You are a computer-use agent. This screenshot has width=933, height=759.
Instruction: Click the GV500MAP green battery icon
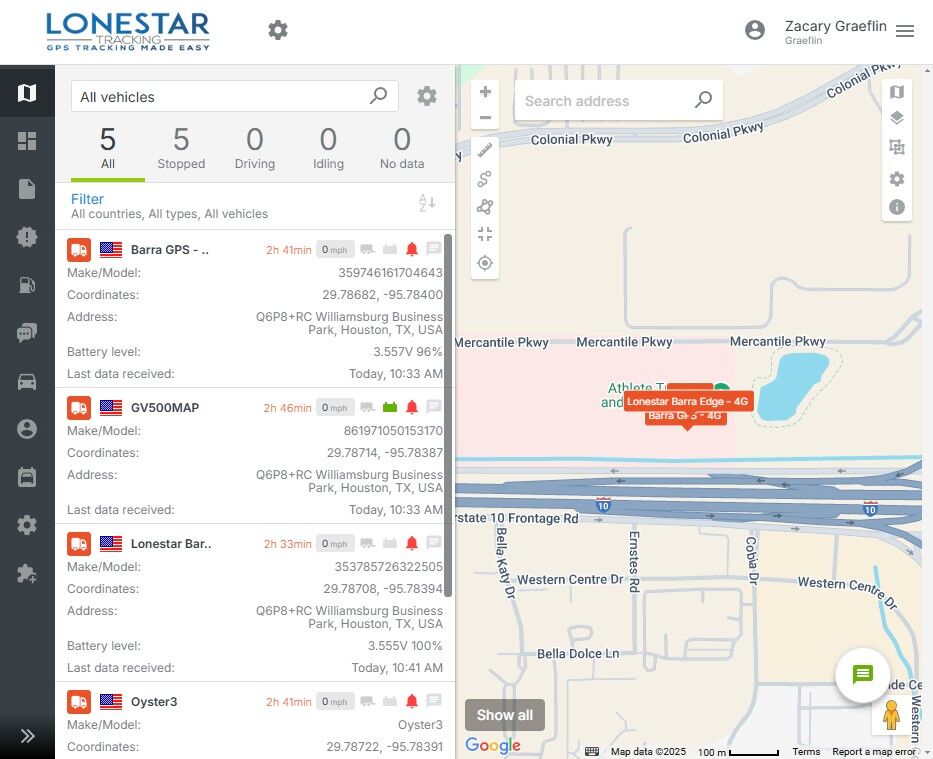[390, 407]
